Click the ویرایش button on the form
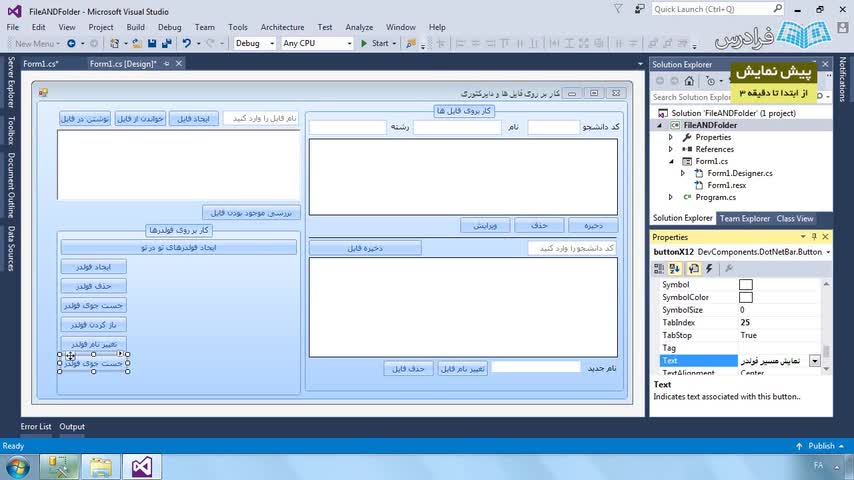 tap(485, 225)
